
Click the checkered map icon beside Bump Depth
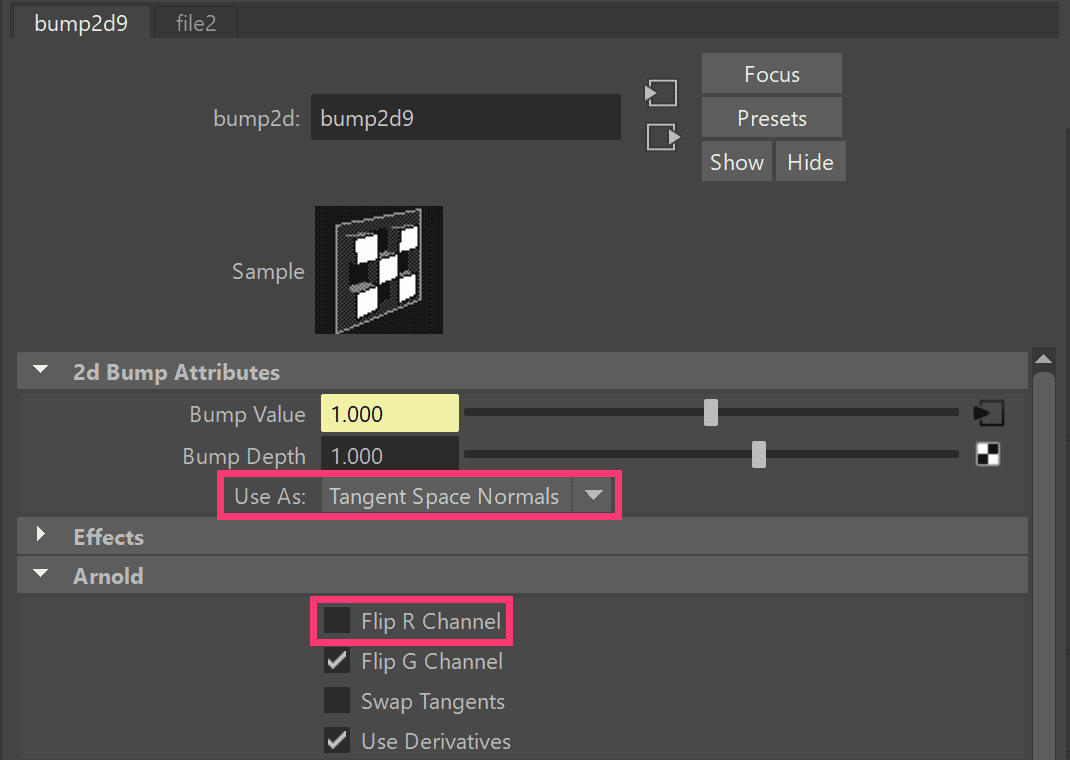pos(988,455)
